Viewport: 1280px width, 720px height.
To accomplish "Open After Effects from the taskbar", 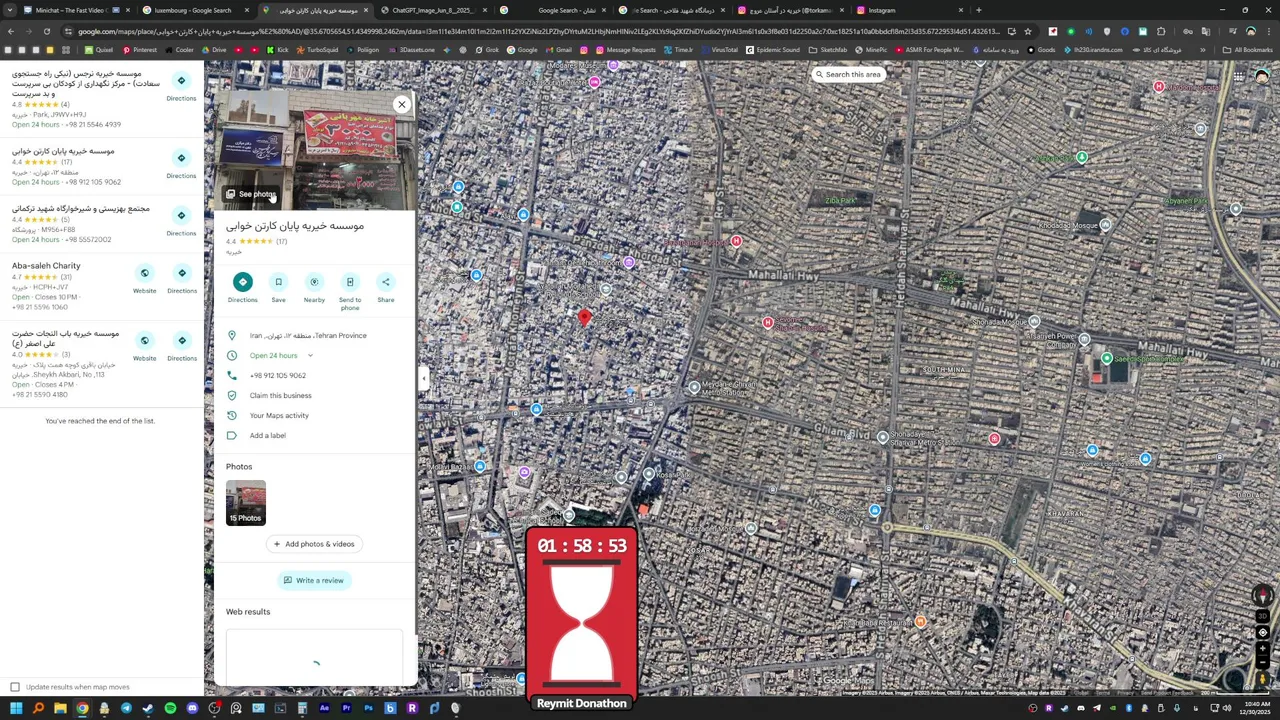I will pos(324,709).
